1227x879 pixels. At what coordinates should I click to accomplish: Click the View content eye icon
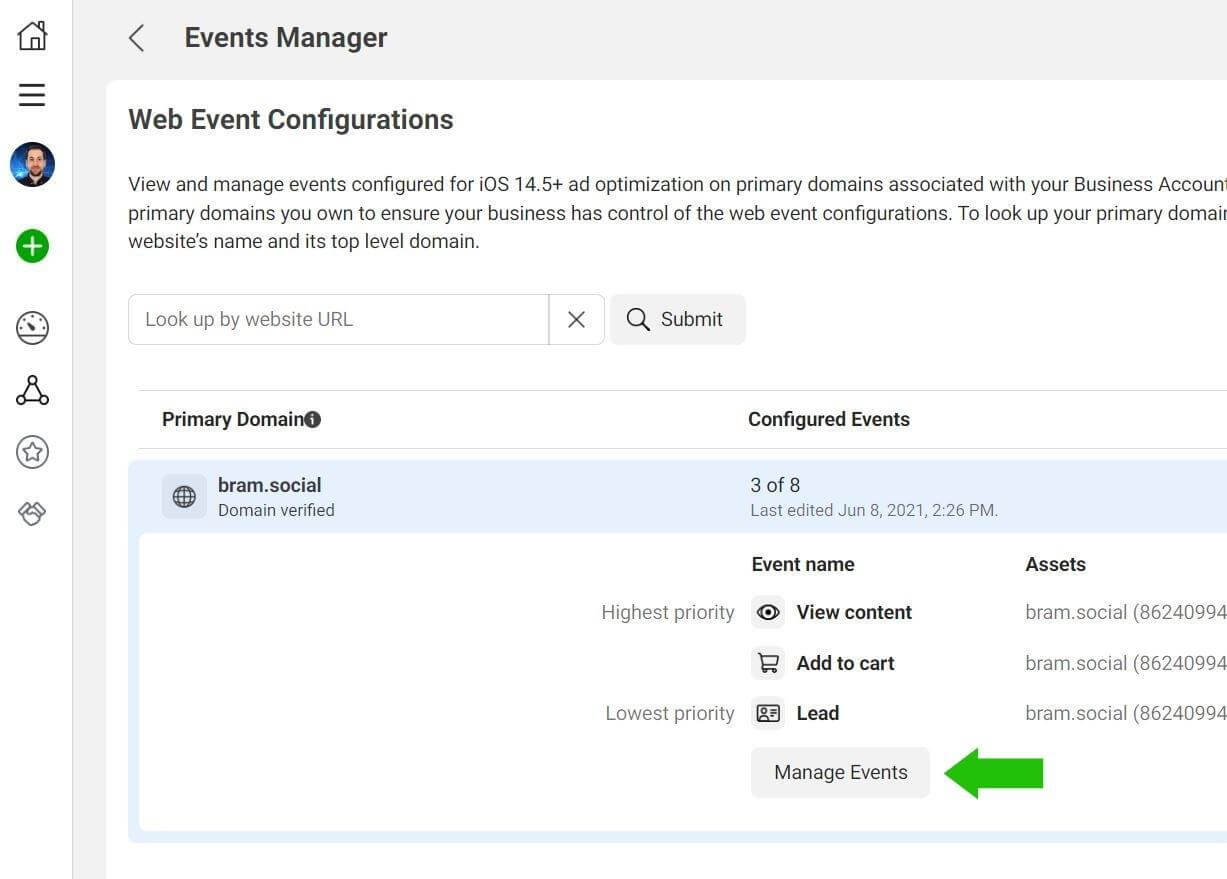pos(768,612)
